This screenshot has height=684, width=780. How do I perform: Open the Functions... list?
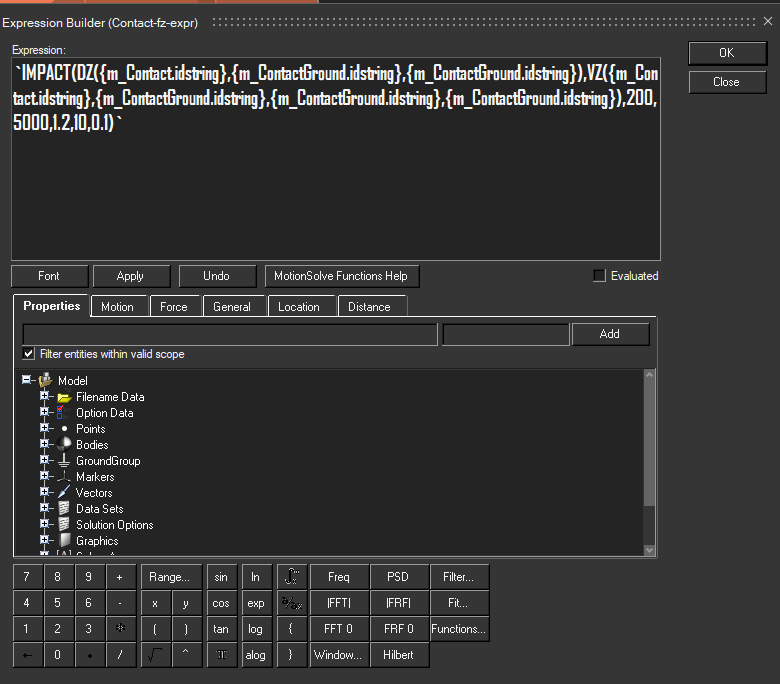click(459, 628)
